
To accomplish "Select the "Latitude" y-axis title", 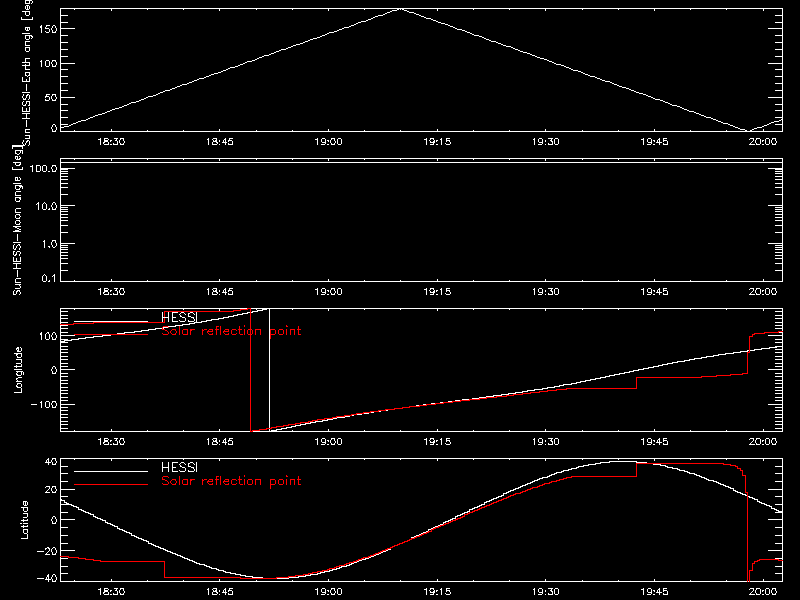I will tap(24, 520).
